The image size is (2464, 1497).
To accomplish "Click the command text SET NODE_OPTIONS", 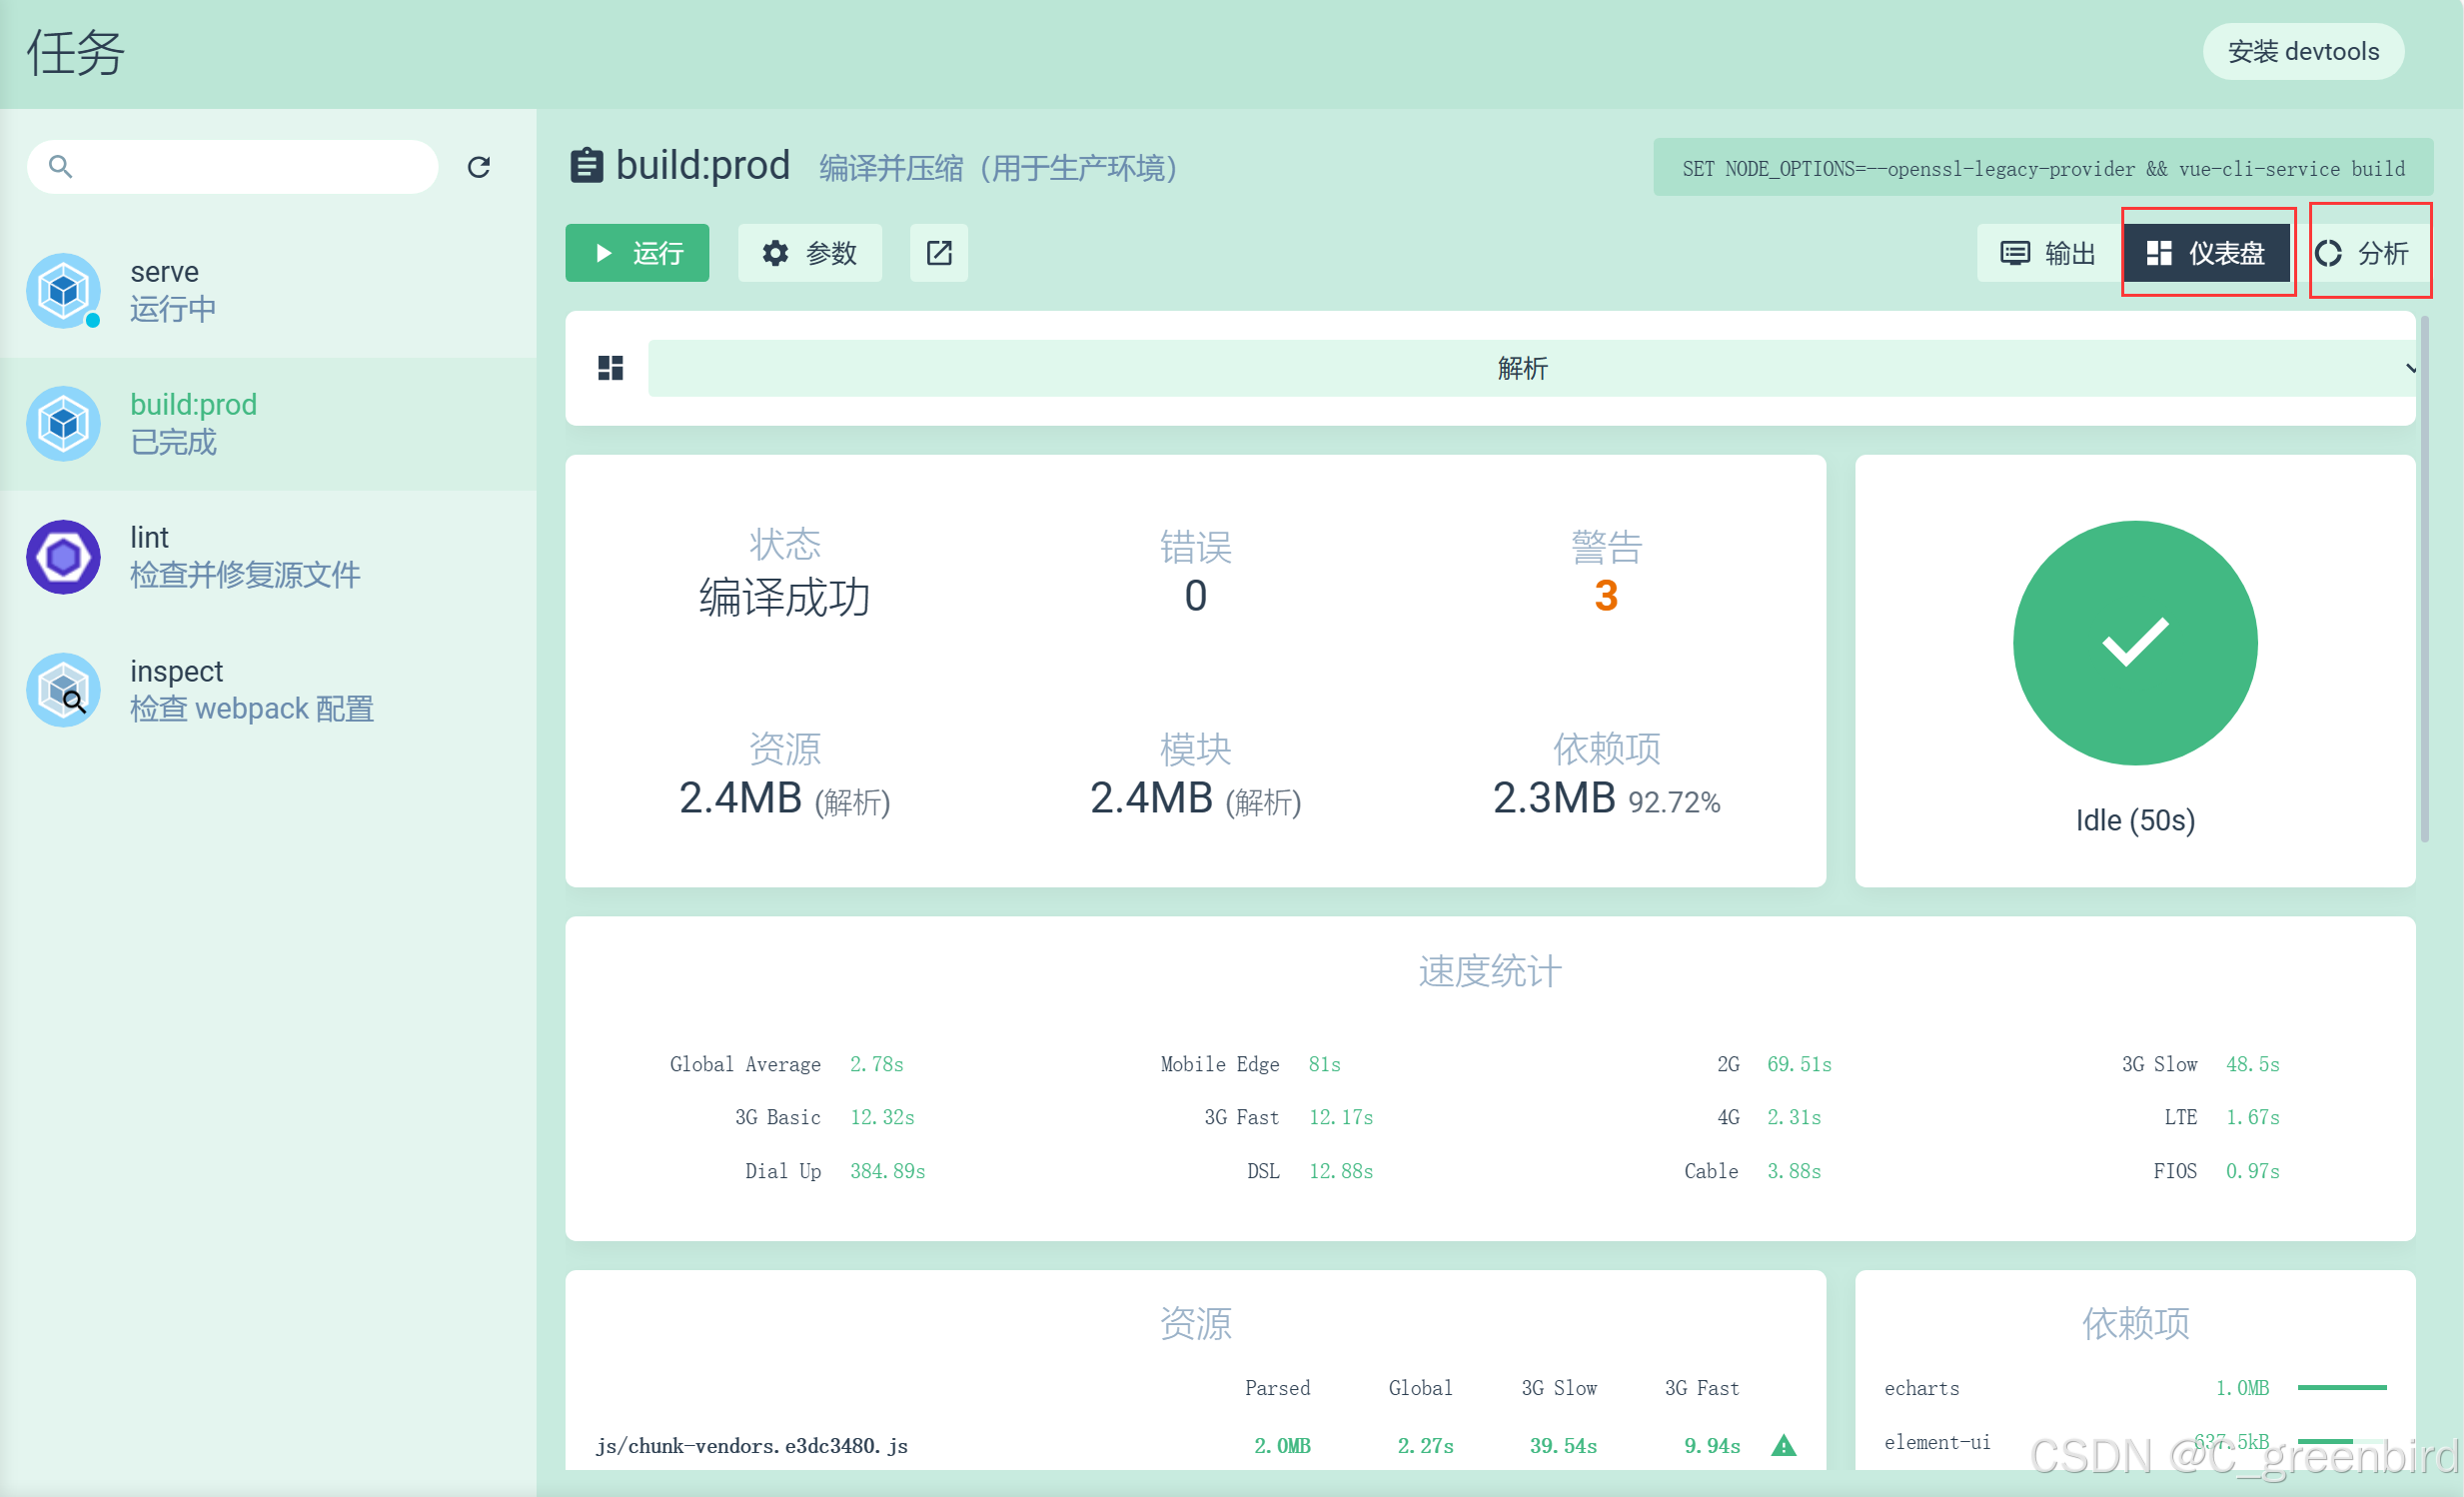I will click(2043, 168).
